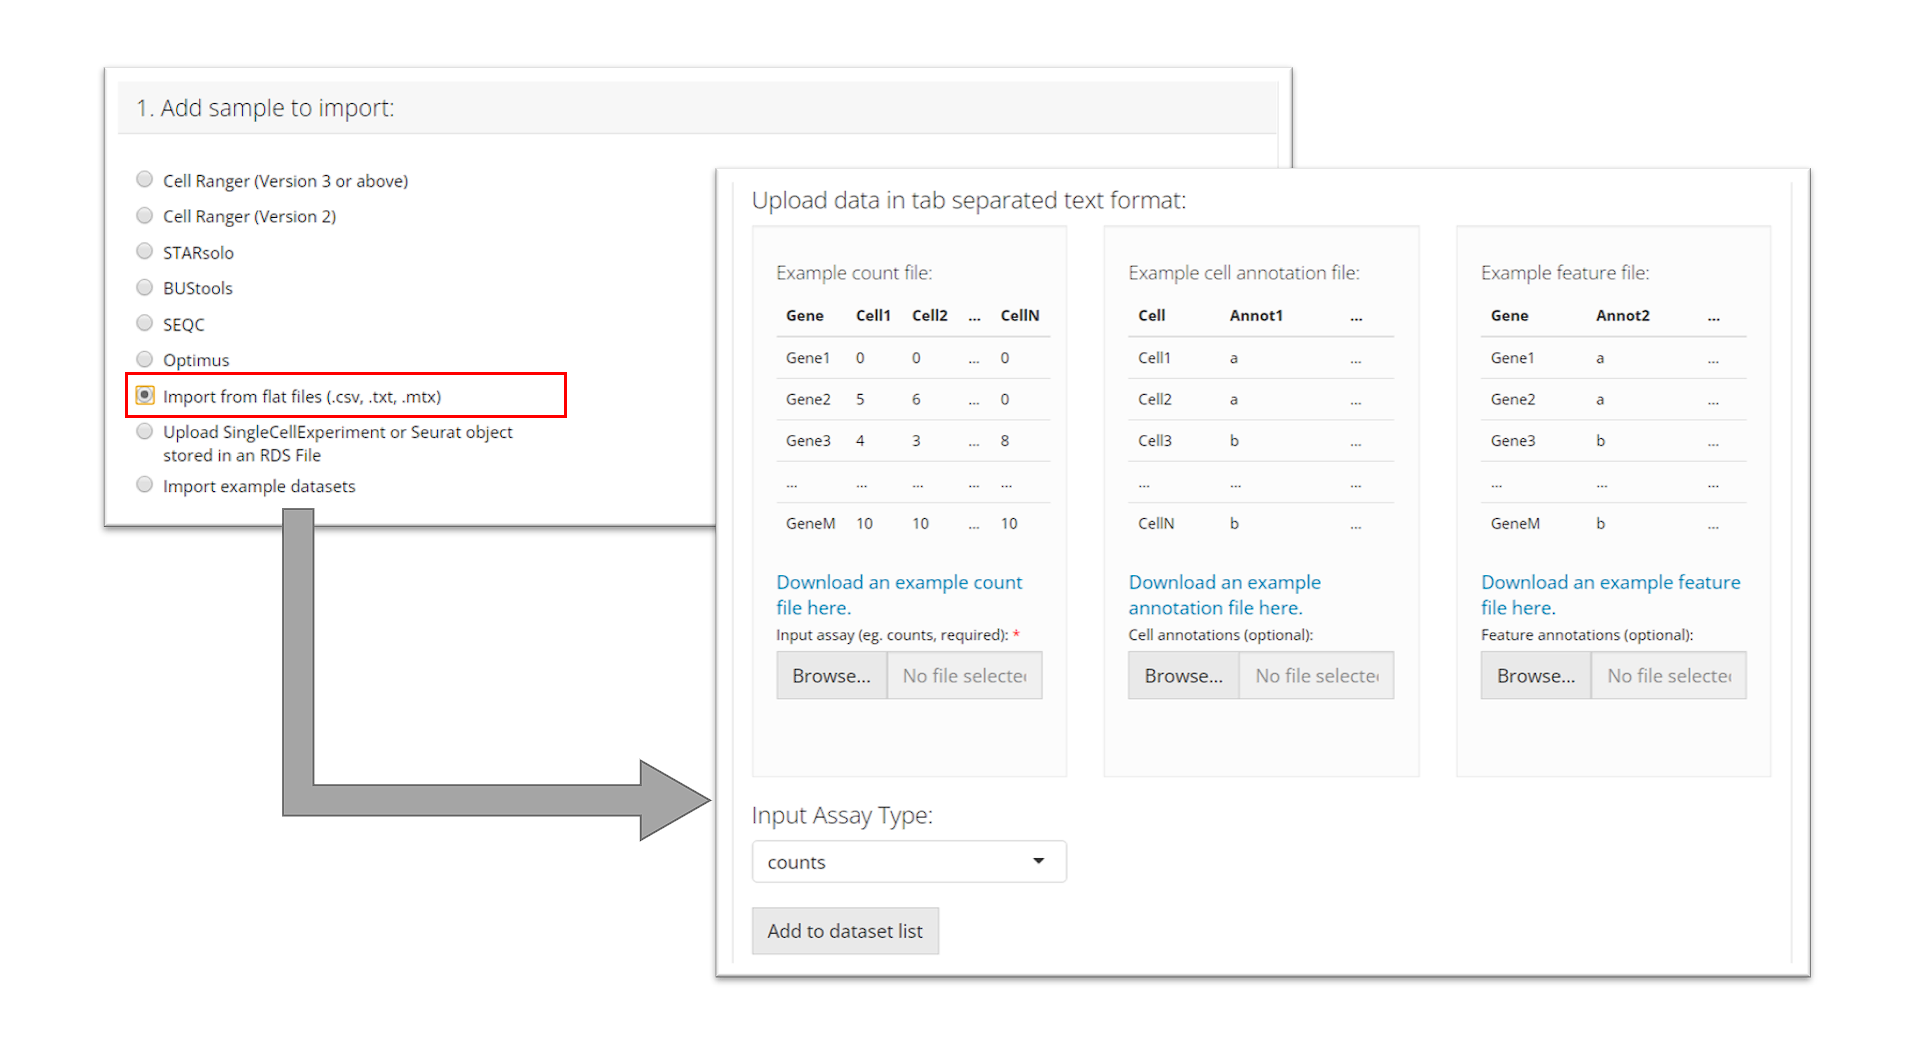The height and width of the screenshot is (1044, 1920).
Task: Select the Optimus radio option
Action: (145, 360)
